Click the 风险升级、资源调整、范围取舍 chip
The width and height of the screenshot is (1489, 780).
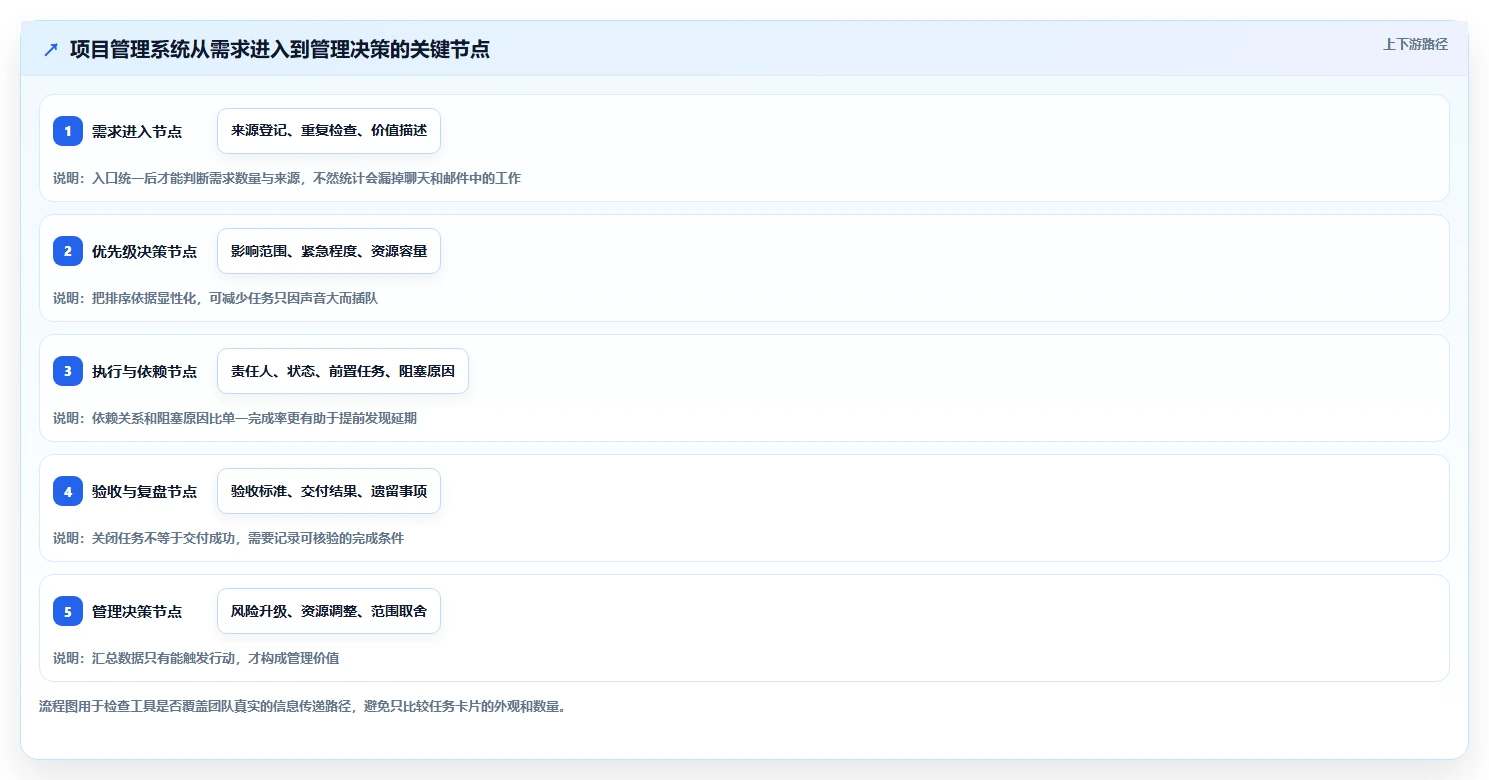tap(329, 611)
